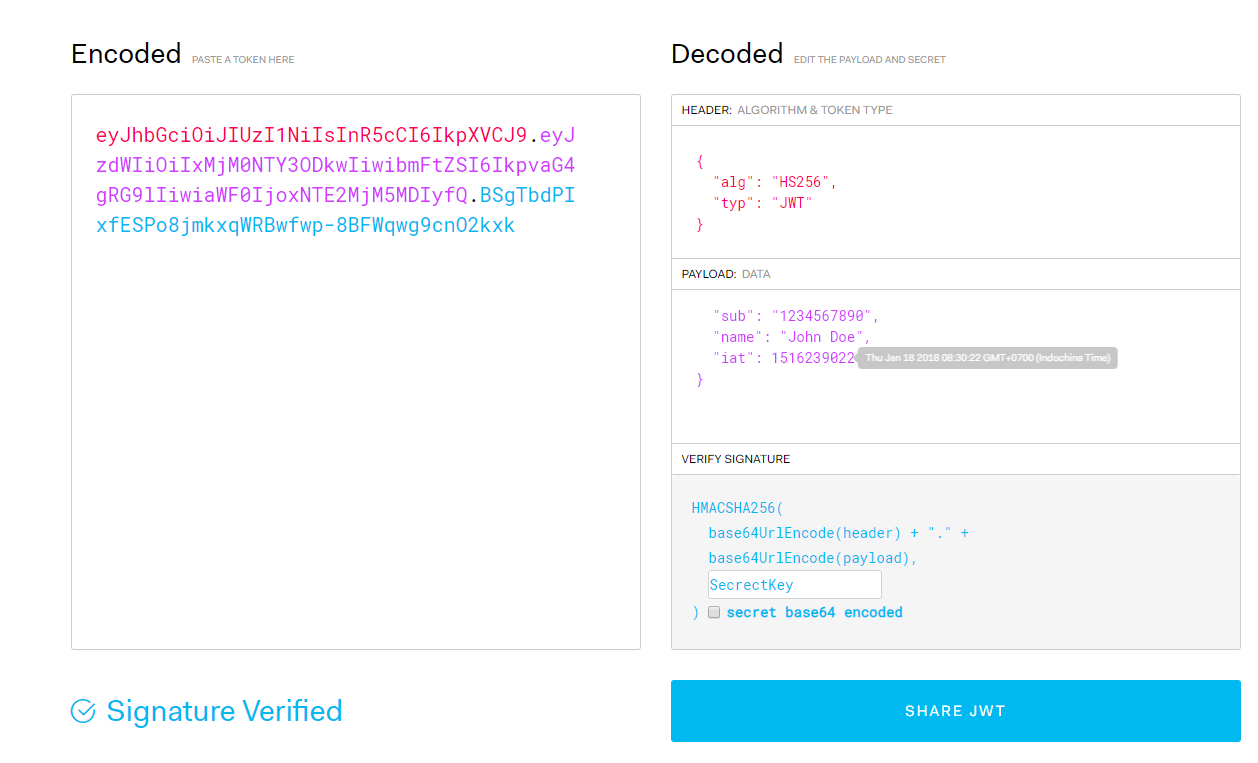This screenshot has width=1258, height=763.
Task: Click the secret base64 encoded label
Action: click(x=815, y=612)
